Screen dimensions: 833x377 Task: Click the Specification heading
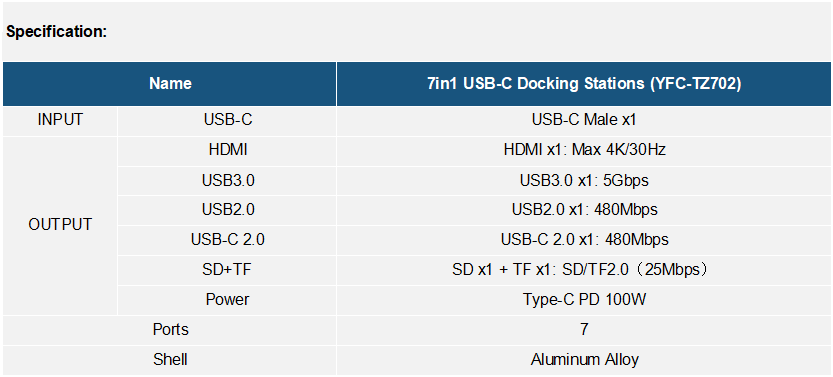tap(56, 31)
